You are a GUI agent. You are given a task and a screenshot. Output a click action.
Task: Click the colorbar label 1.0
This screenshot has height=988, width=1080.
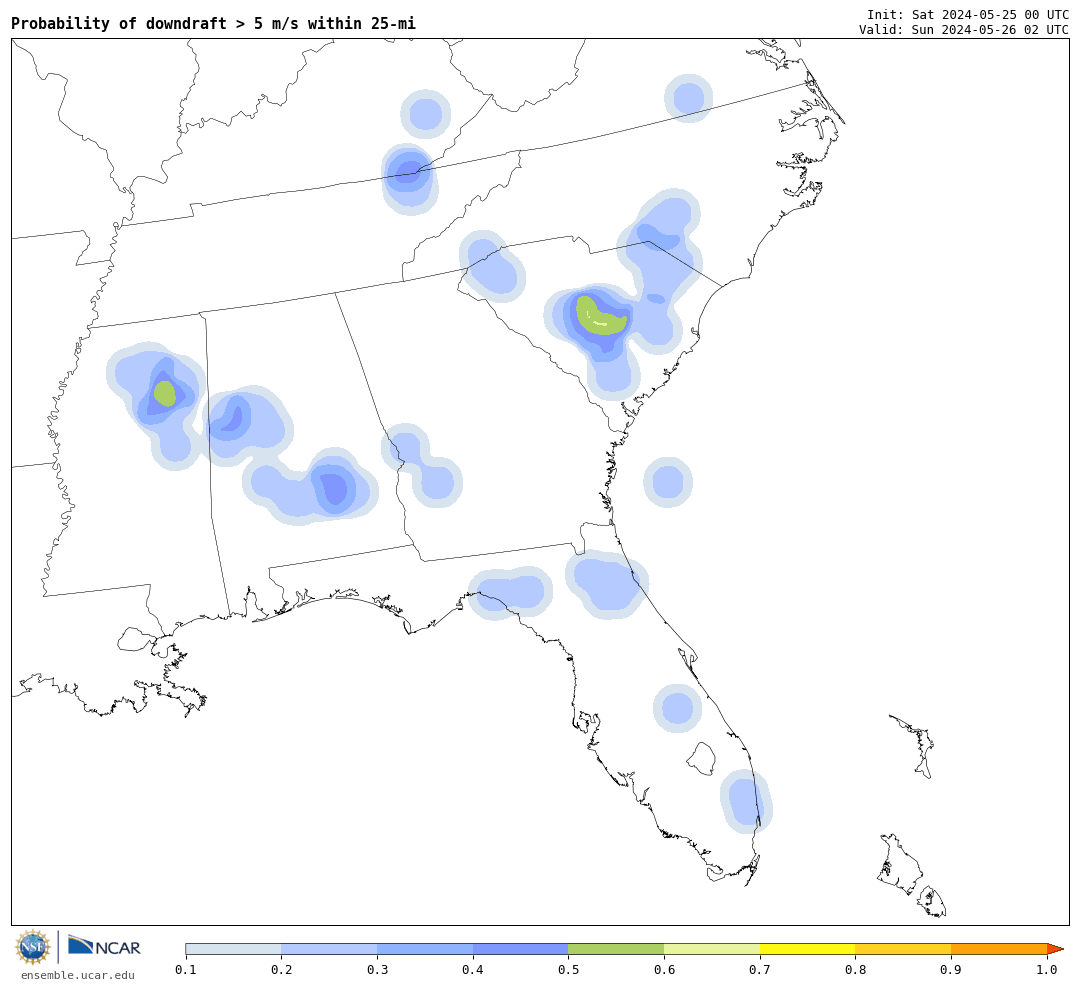click(x=1047, y=970)
